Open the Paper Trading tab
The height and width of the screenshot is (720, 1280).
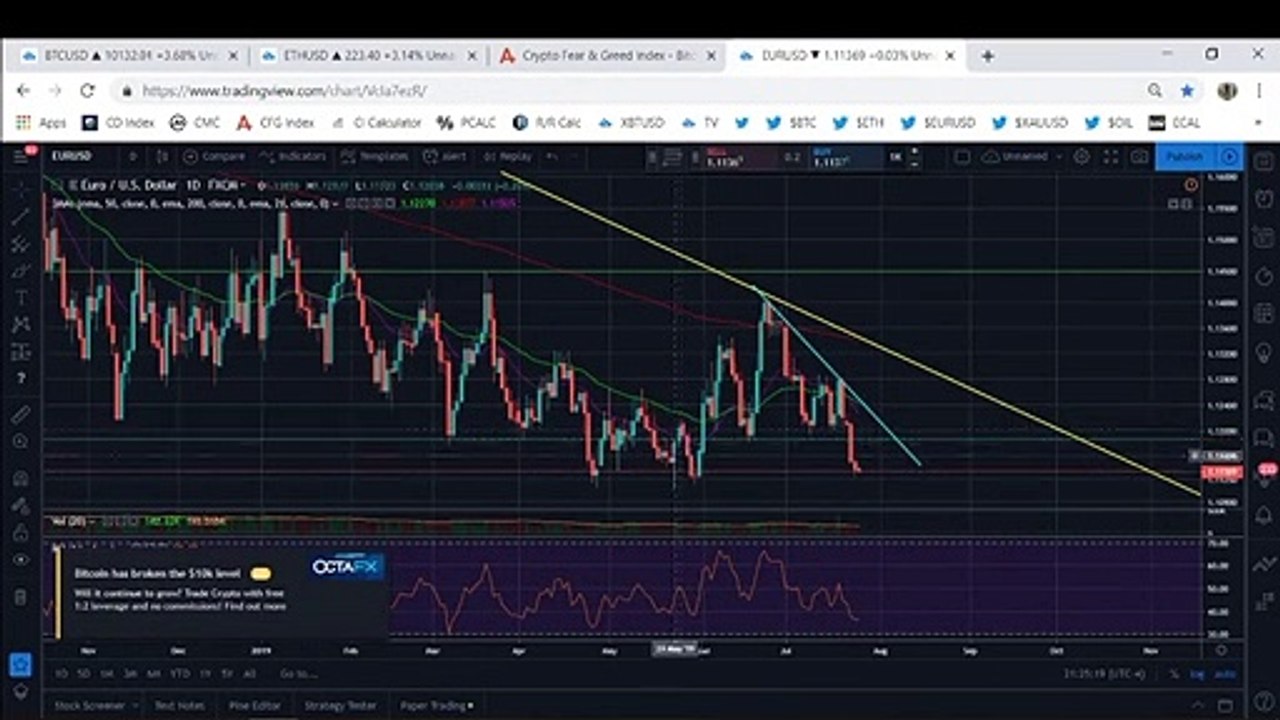[x=436, y=705]
